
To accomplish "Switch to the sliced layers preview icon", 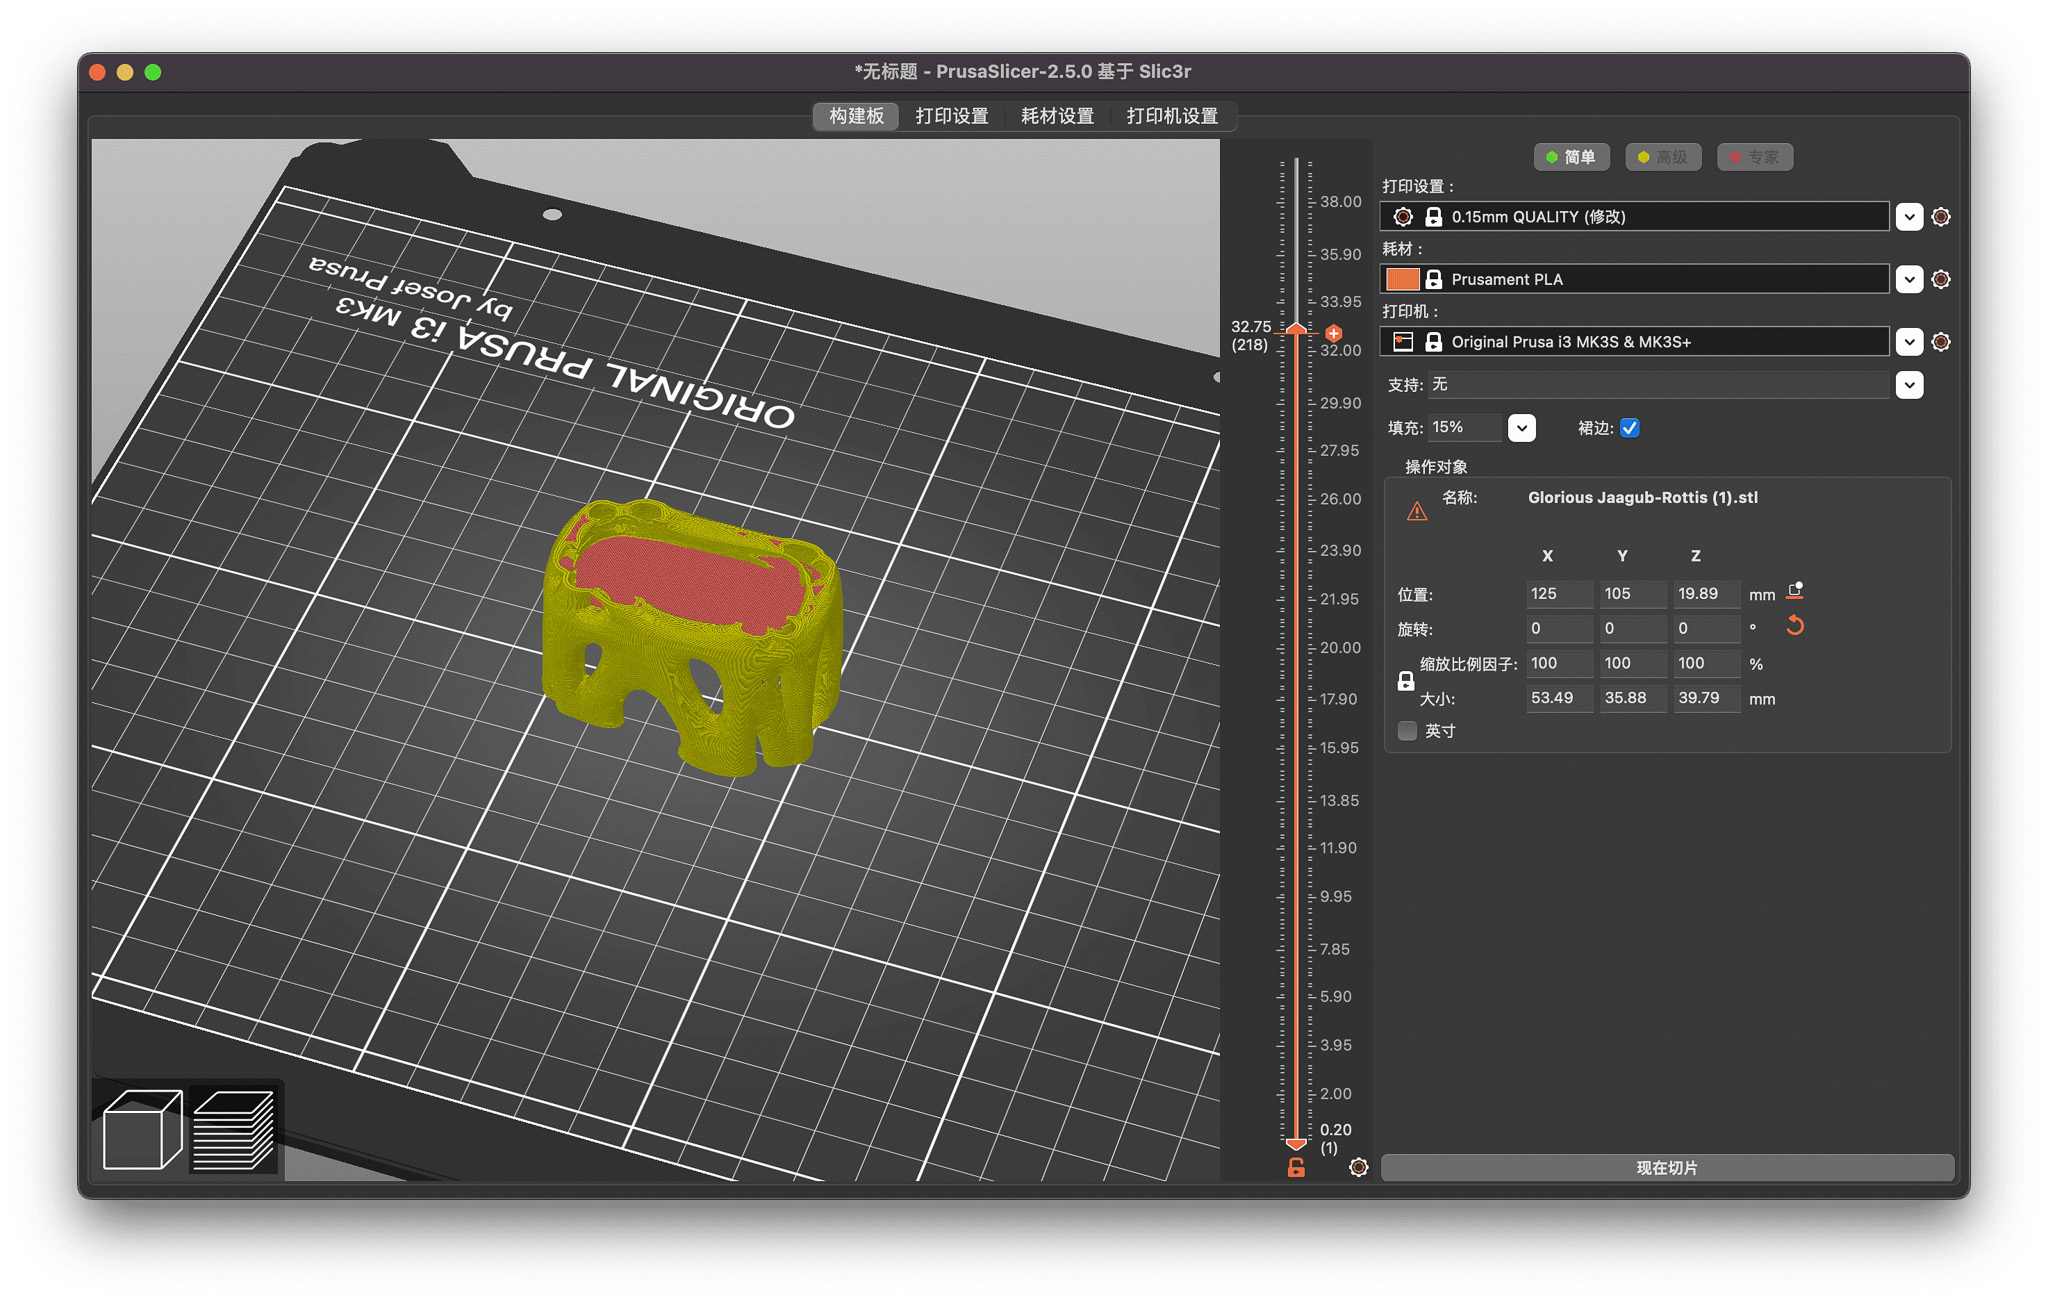I will click(x=233, y=1130).
